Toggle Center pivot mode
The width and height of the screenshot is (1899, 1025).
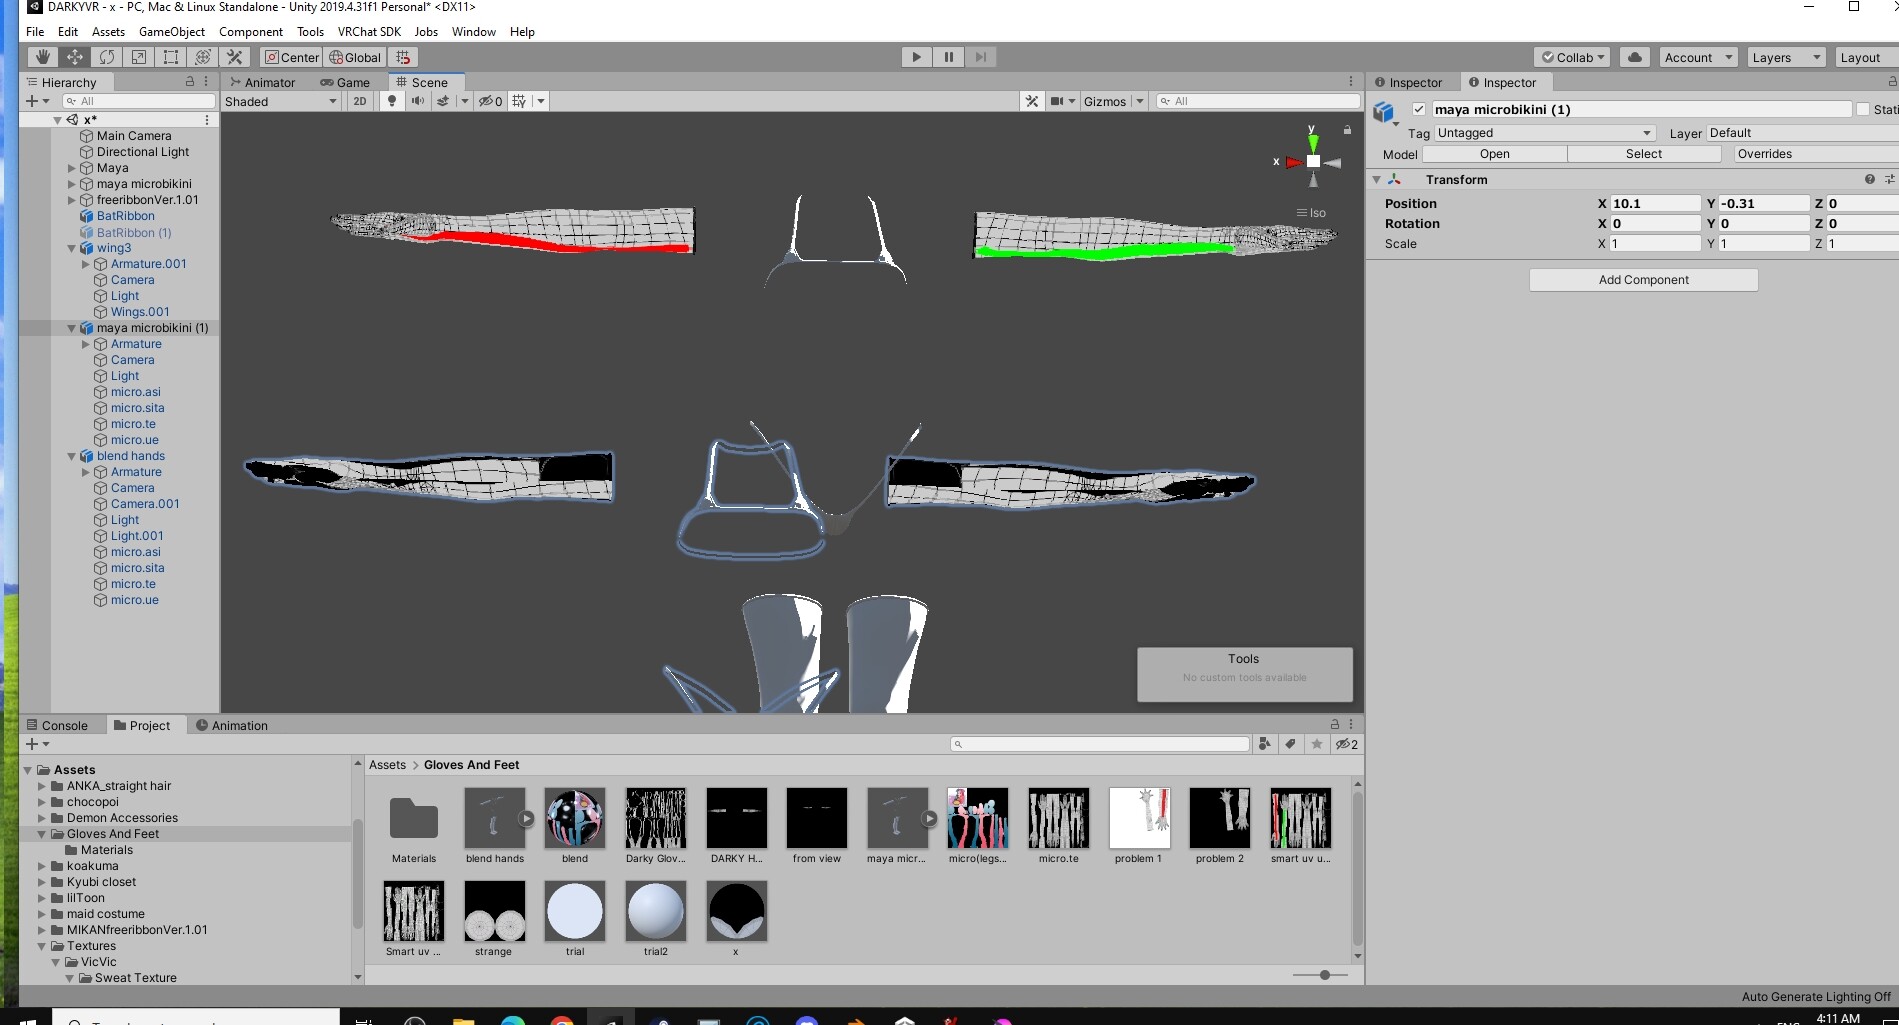click(x=291, y=57)
